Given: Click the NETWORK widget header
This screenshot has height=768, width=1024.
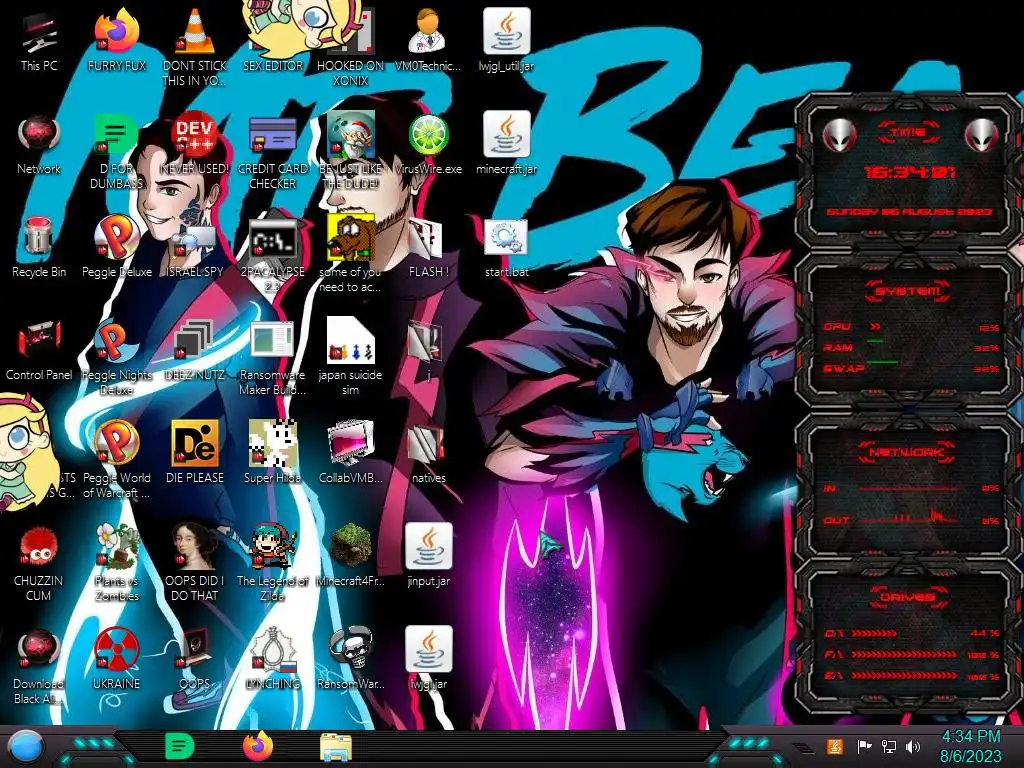Looking at the screenshot, I should [x=906, y=451].
